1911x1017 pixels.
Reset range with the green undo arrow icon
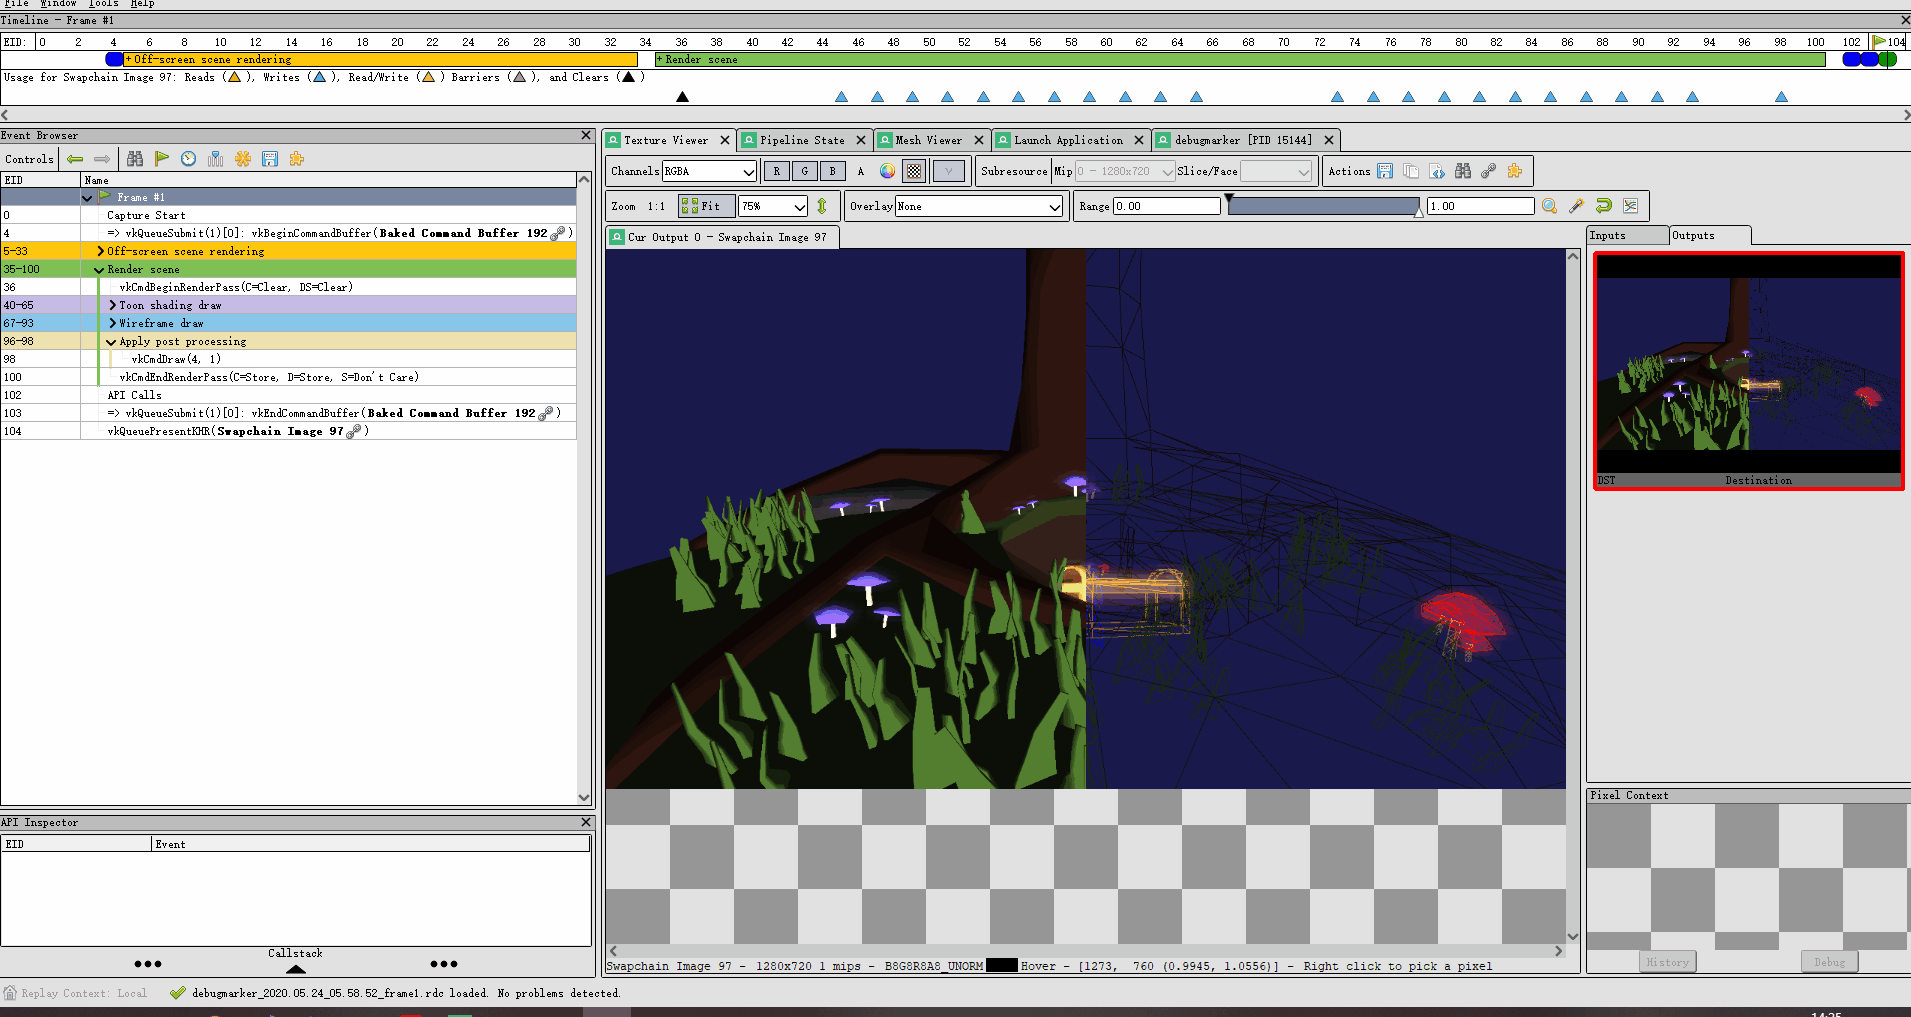click(1602, 206)
